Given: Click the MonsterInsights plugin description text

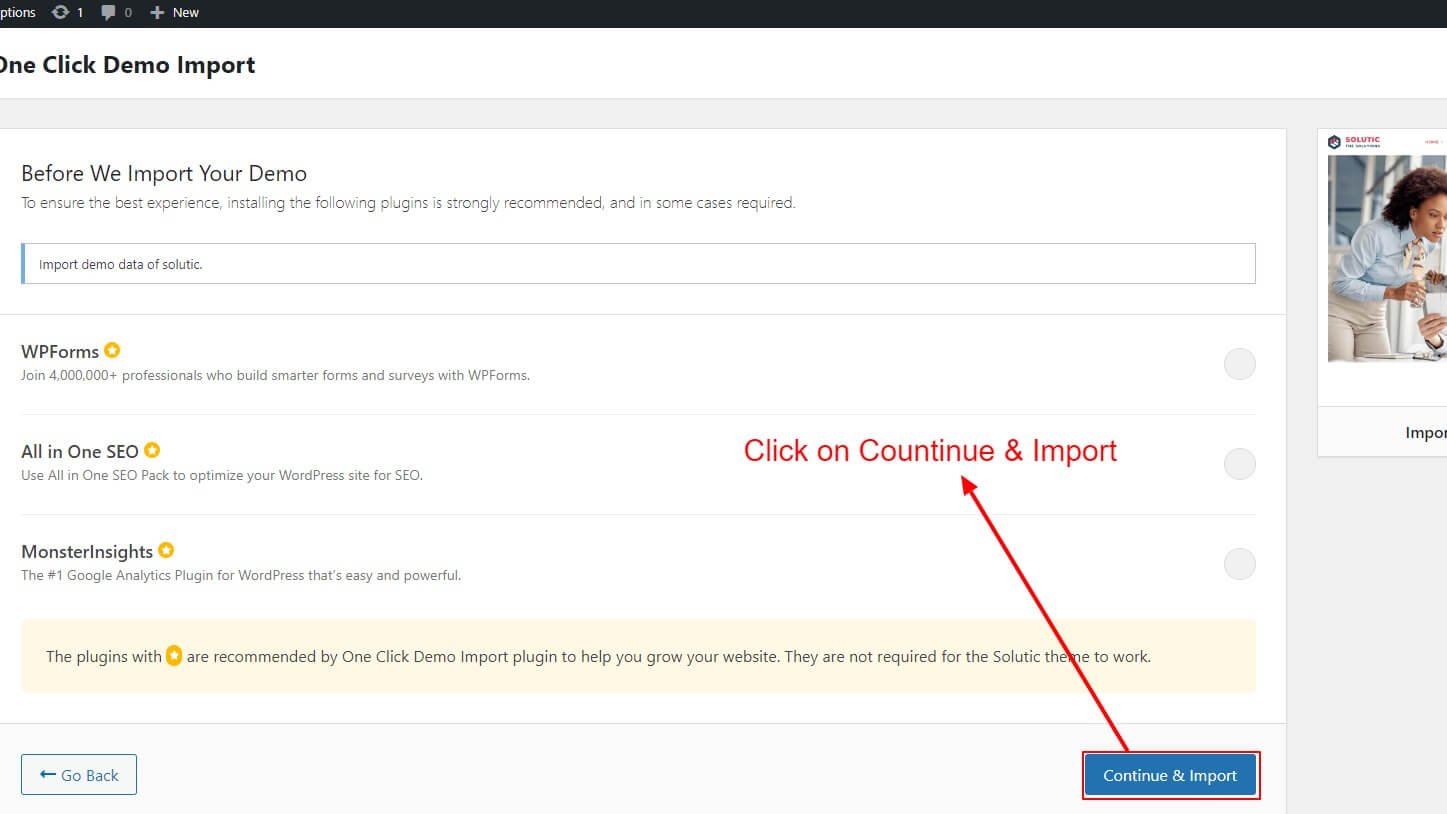Looking at the screenshot, I should pyautogui.click(x=241, y=575).
